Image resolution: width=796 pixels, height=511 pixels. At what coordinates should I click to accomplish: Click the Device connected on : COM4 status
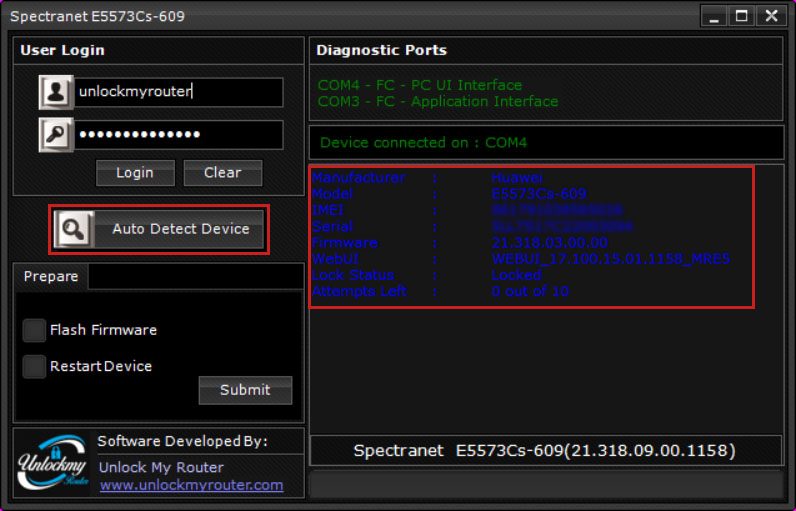(423, 143)
